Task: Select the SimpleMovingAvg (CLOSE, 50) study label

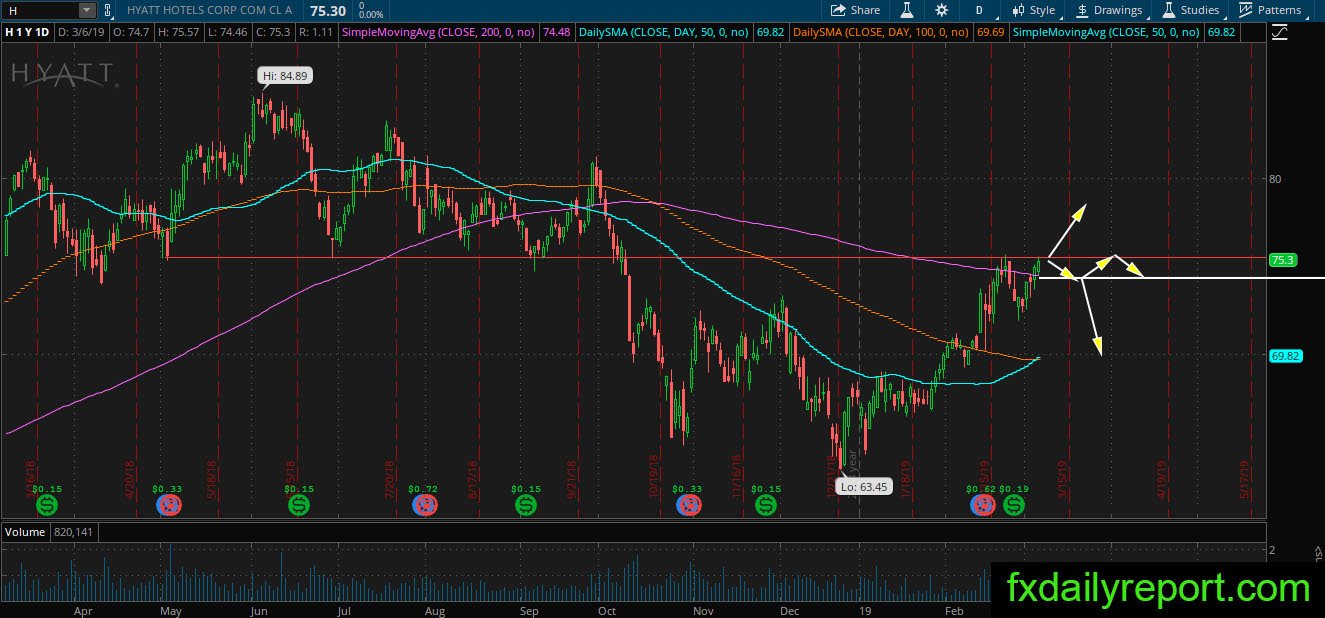Action: tap(1107, 32)
